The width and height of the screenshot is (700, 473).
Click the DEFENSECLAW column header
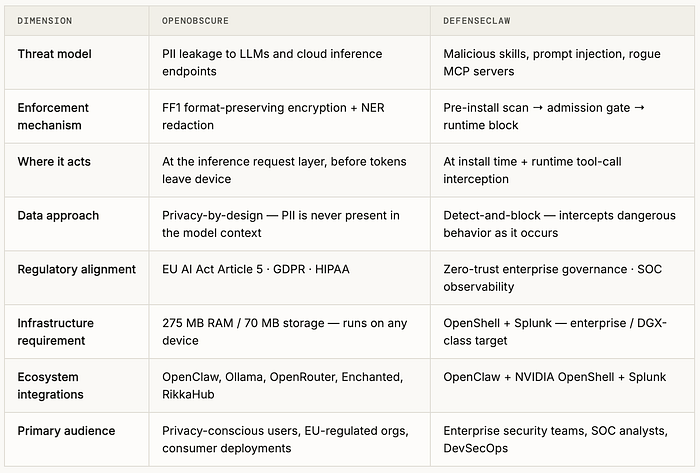point(477,21)
